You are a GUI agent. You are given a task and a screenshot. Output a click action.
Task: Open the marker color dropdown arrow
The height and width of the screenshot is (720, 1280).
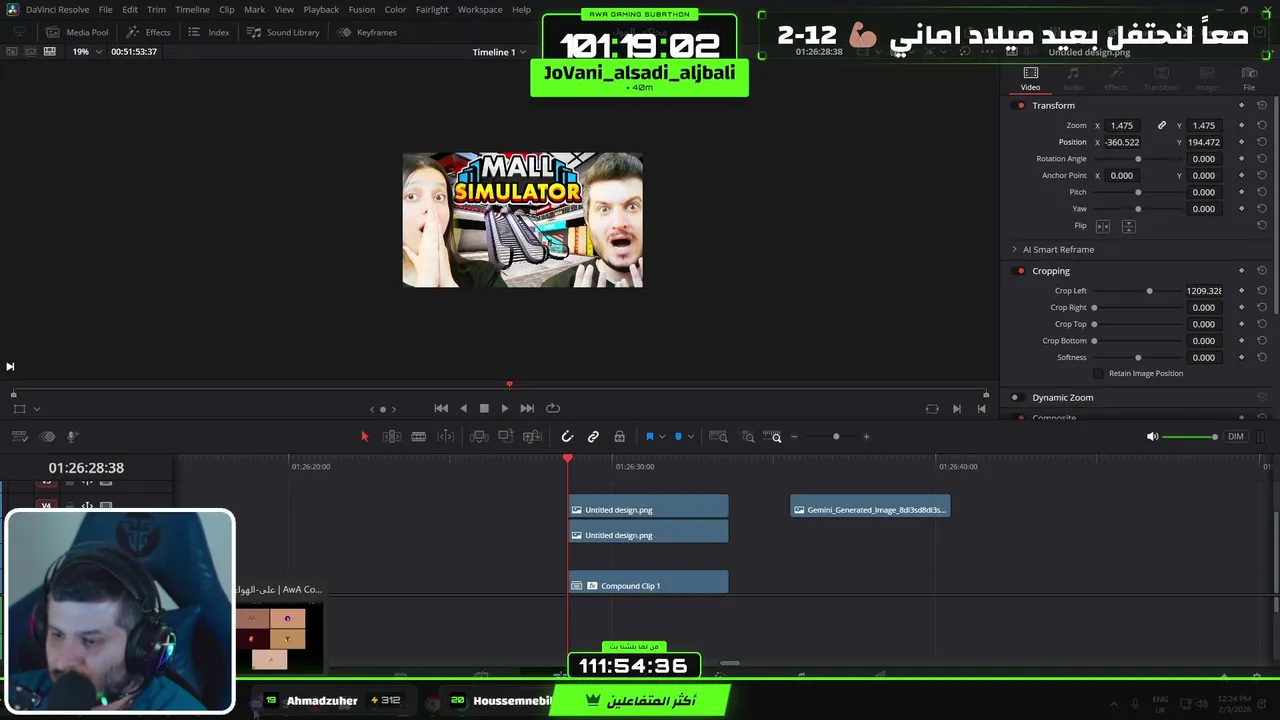(x=690, y=437)
